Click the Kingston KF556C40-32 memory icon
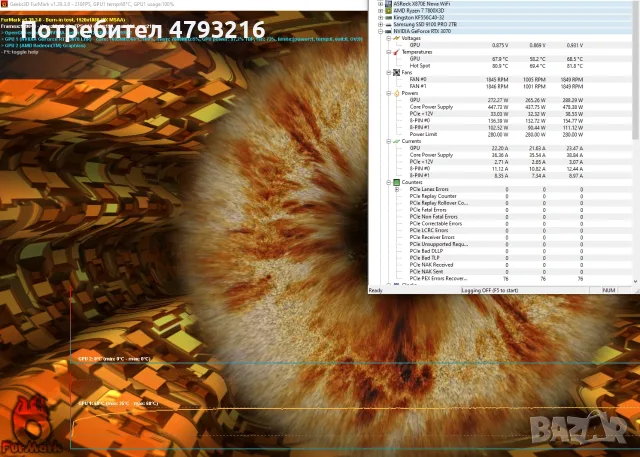Image resolution: width=640 pixels, height=457 pixels. coord(388,18)
